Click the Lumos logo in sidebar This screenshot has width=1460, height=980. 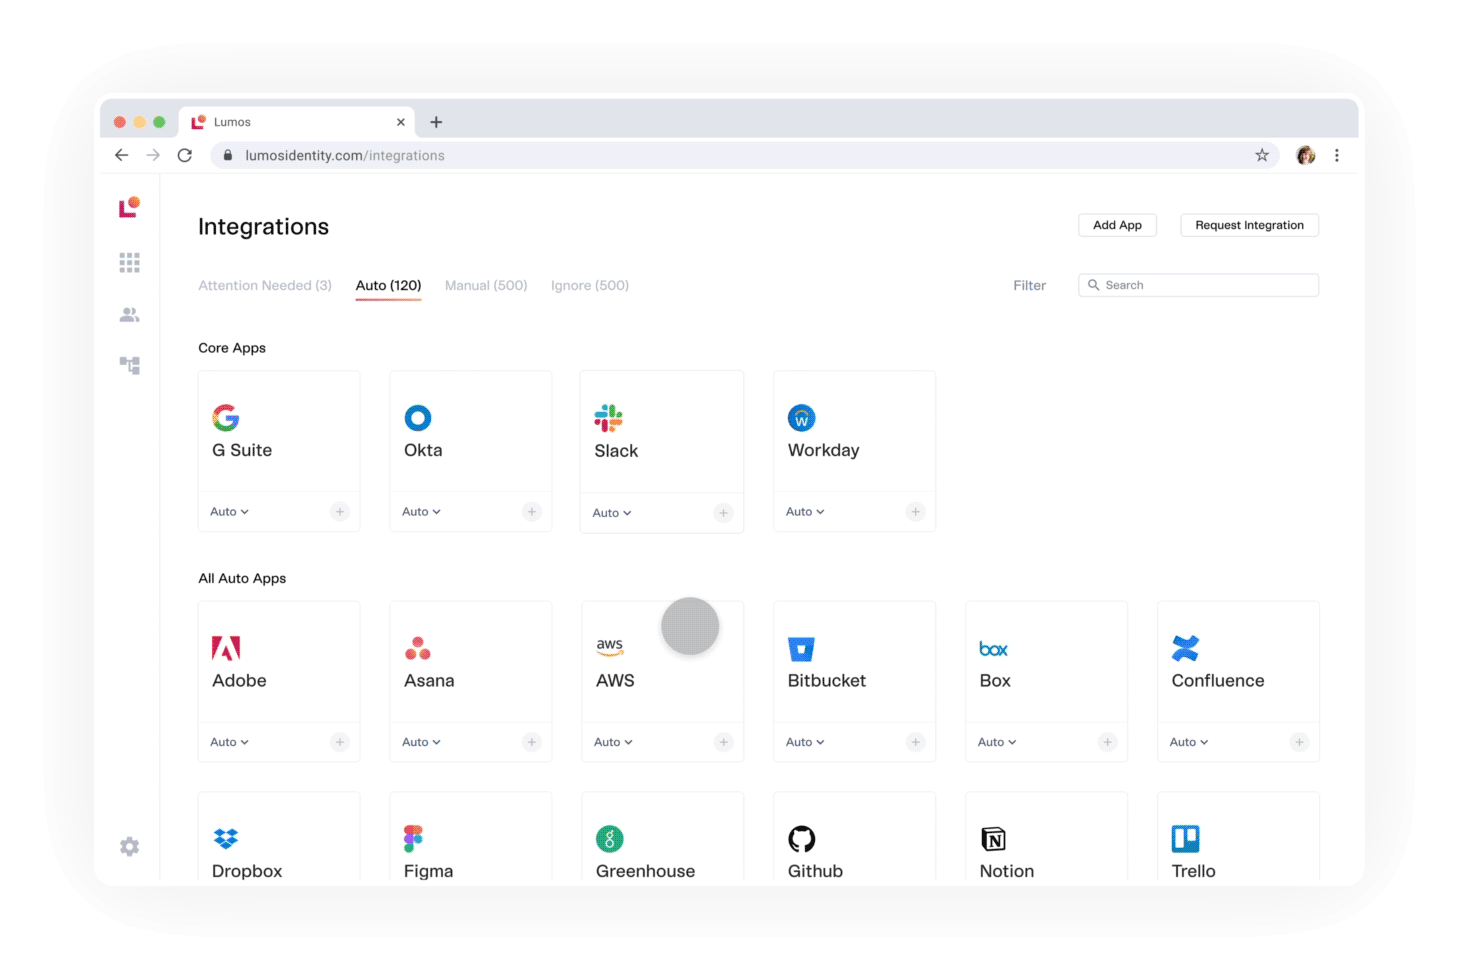[x=129, y=207]
